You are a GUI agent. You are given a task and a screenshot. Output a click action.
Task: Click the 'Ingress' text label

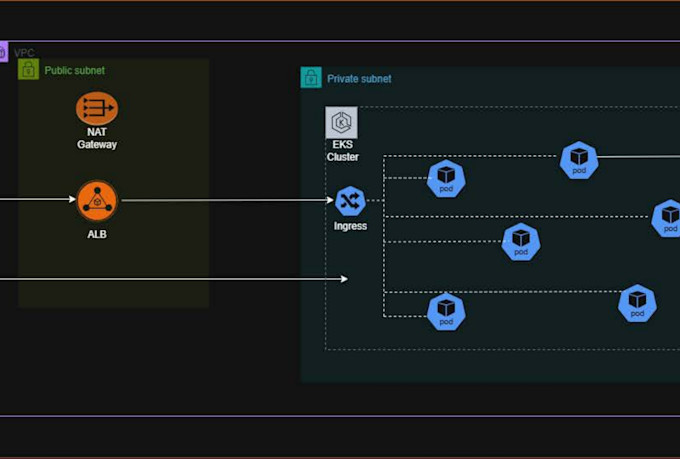coord(350,226)
